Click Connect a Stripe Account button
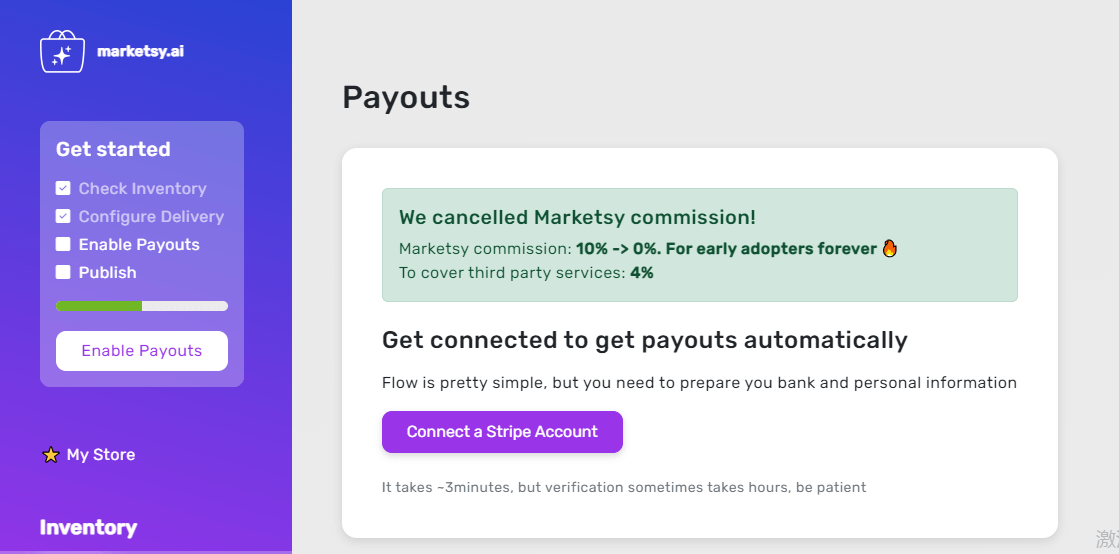This screenshot has width=1119, height=554. [502, 432]
